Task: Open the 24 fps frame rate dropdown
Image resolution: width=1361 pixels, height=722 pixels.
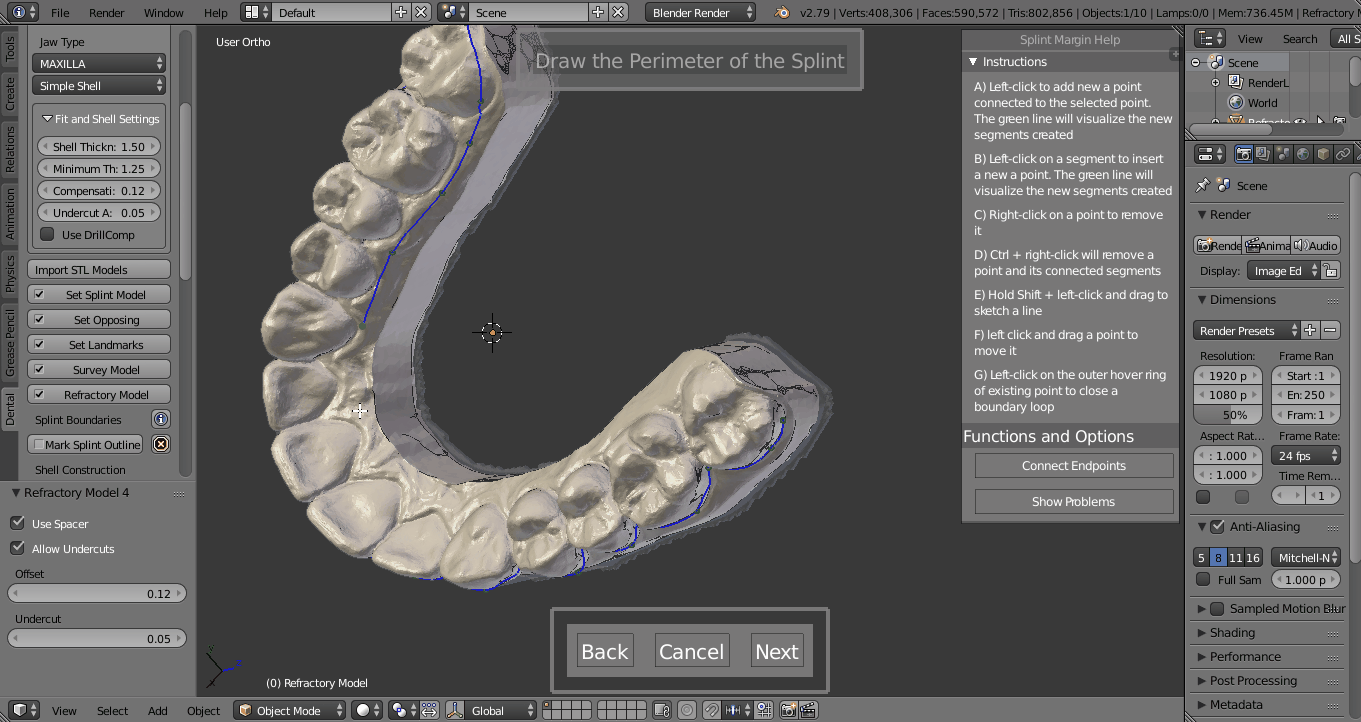Action: pos(1306,455)
